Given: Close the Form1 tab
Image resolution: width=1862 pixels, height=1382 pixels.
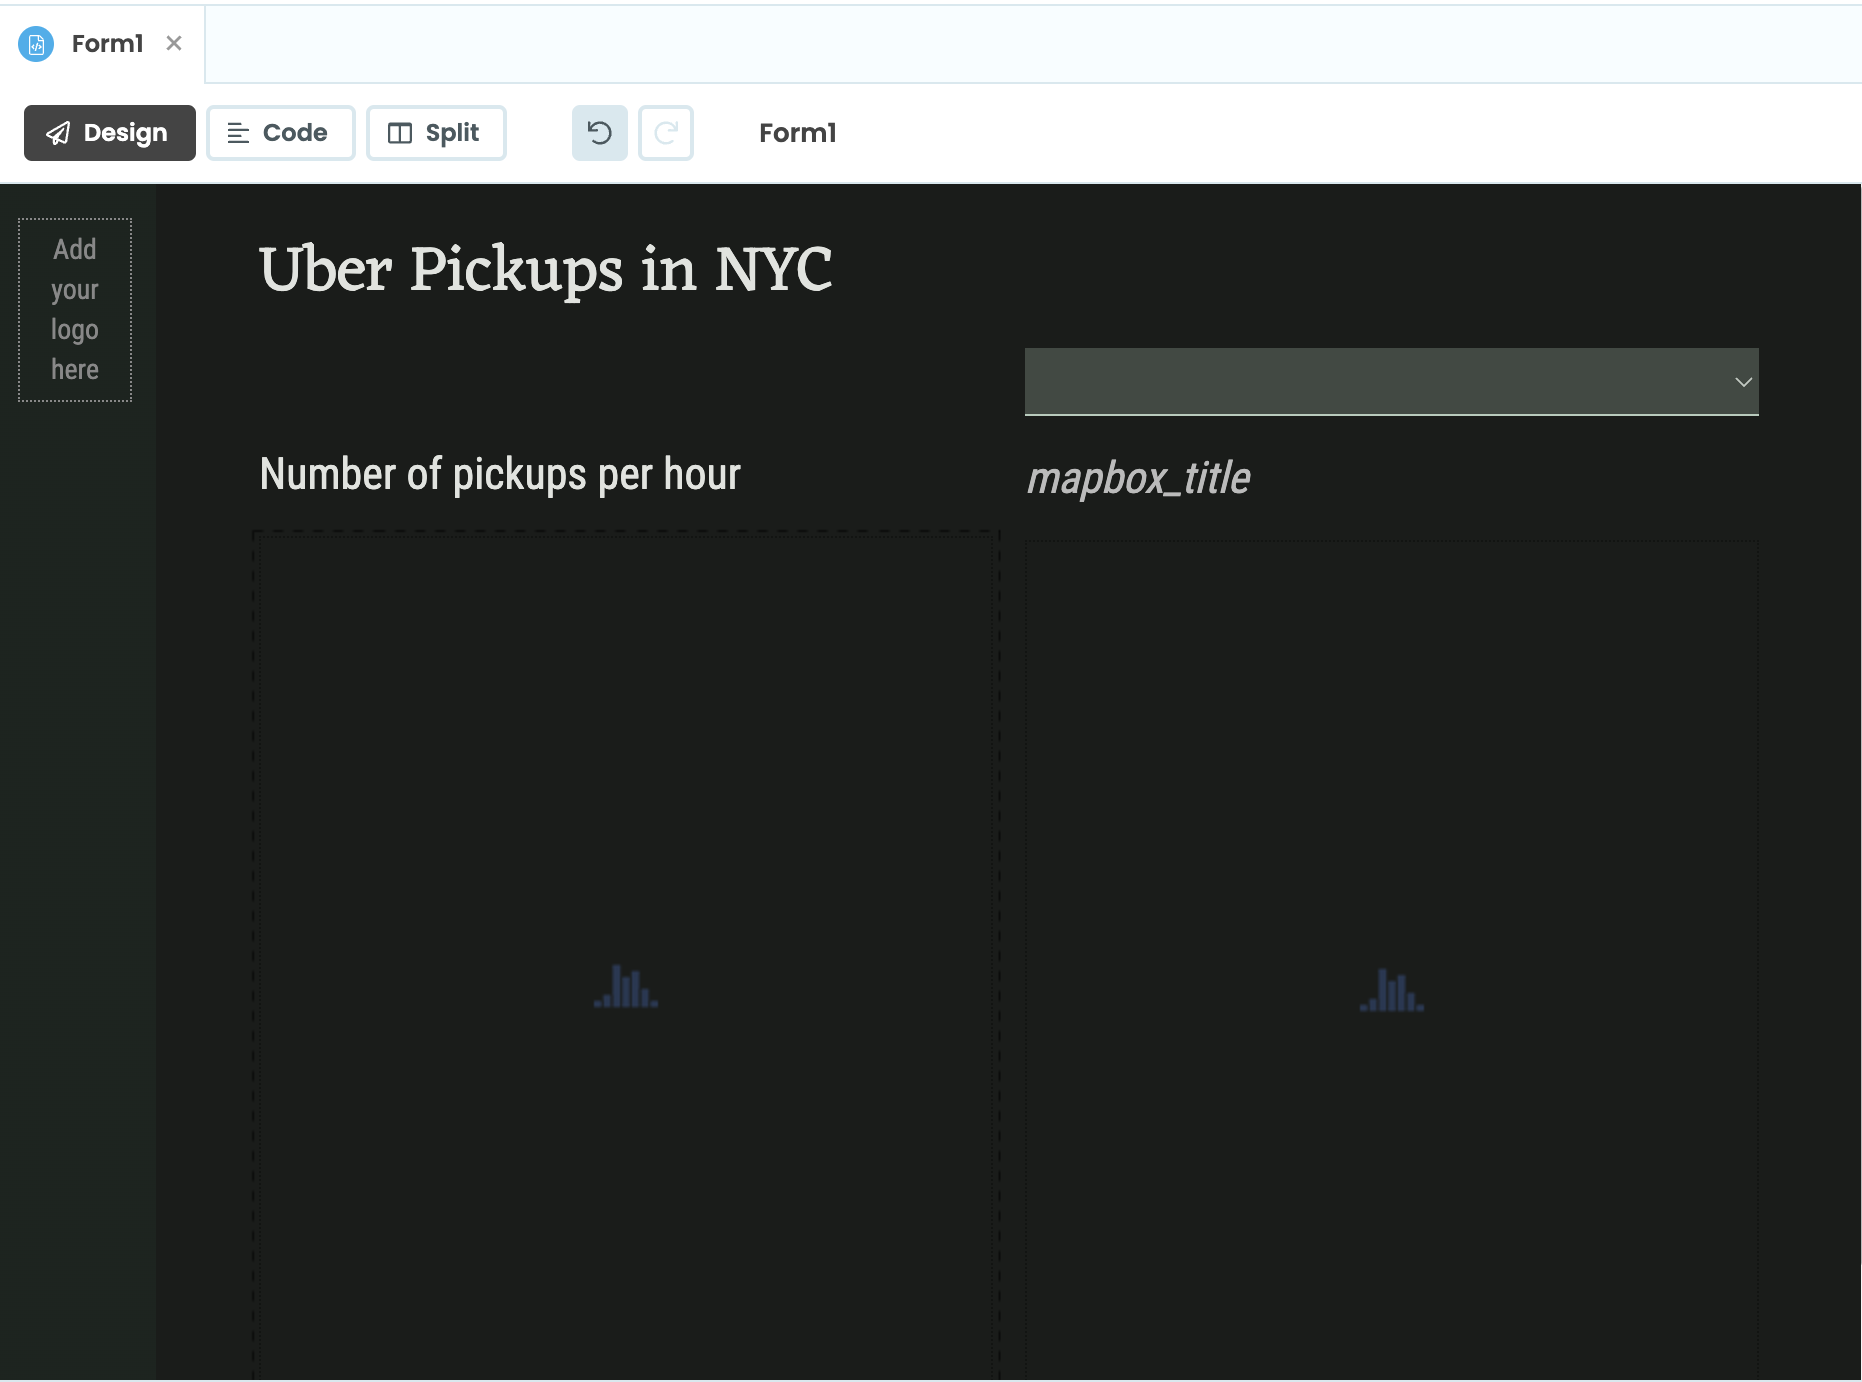Looking at the screenshot, I should click(175, 43).
